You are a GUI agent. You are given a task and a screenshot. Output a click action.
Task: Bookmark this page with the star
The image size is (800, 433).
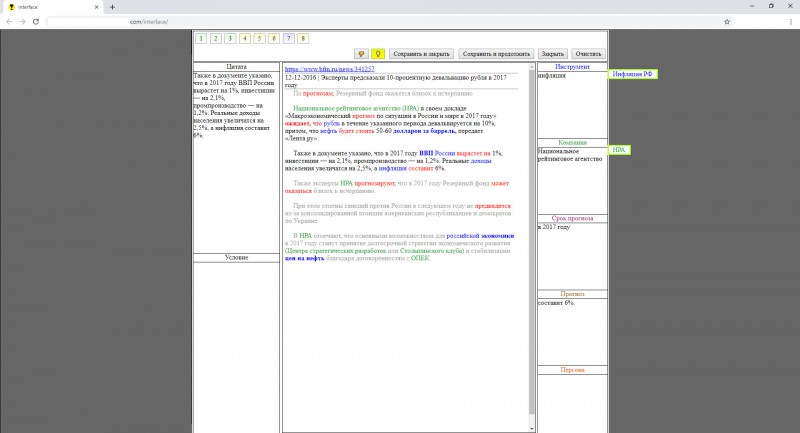(727, 21)
